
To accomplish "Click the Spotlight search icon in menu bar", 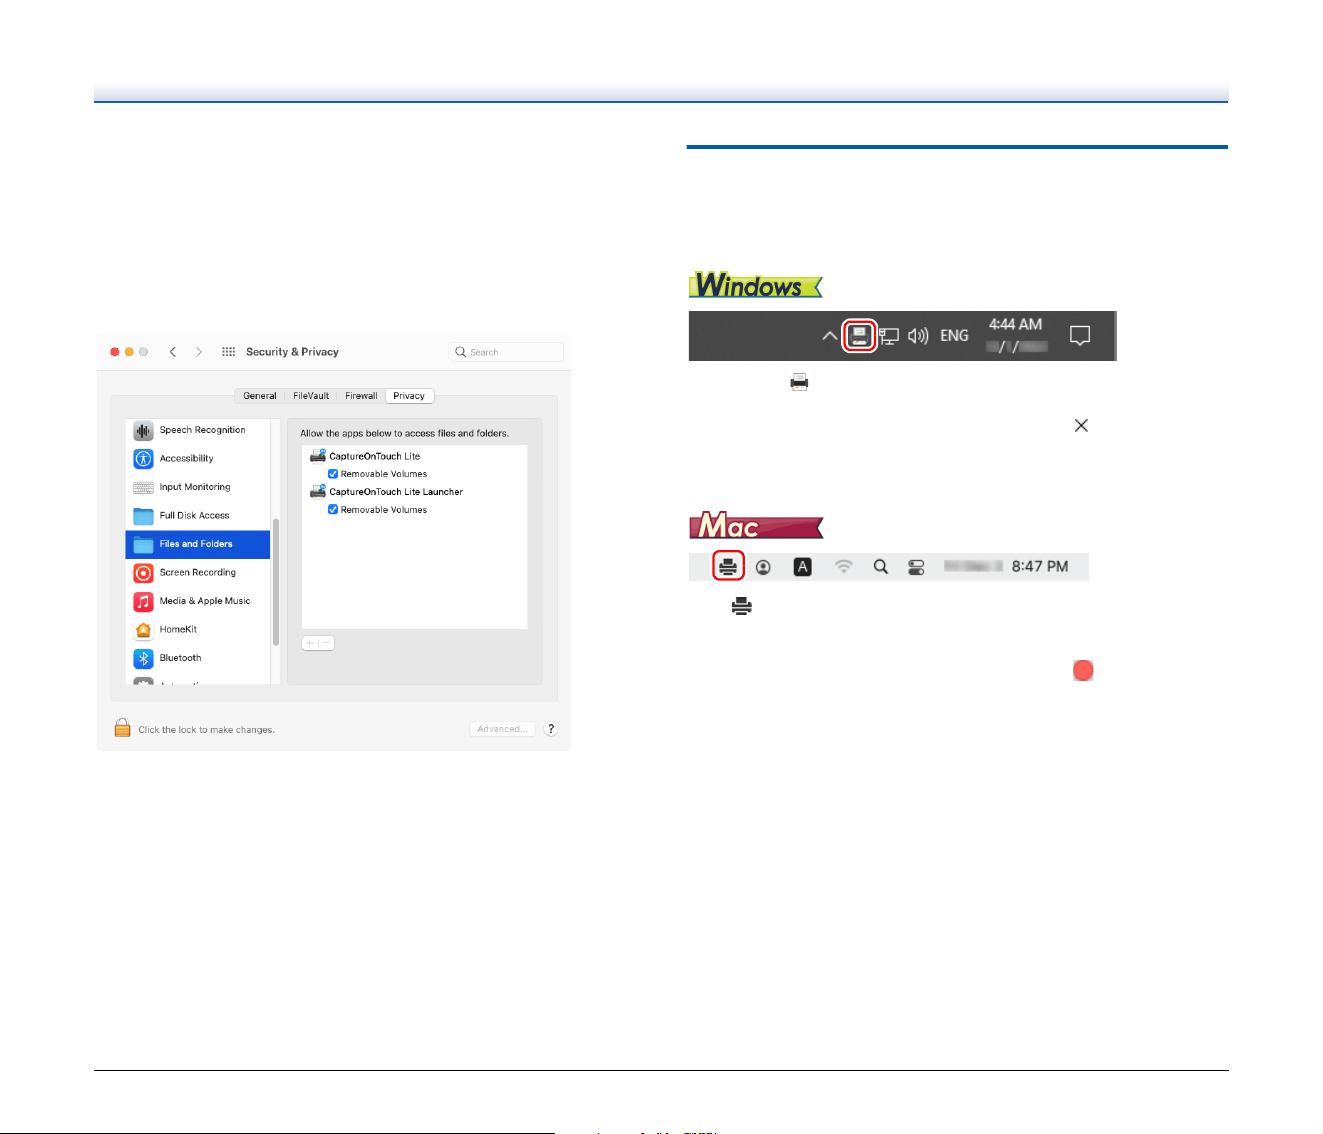I will pyautogui.click(x=880, y=567).
